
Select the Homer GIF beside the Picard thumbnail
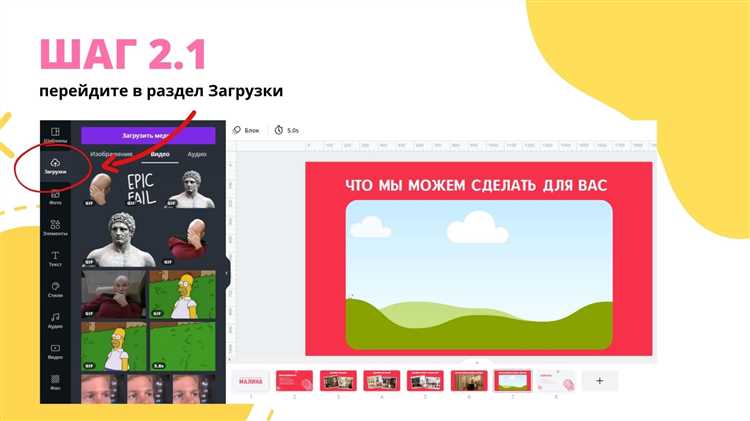pos(183,294)
